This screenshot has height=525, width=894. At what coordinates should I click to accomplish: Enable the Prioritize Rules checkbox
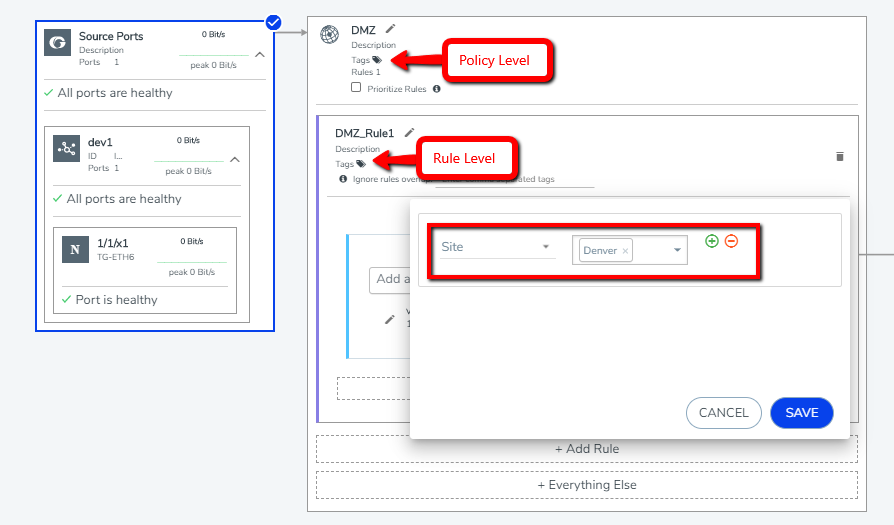356,88
